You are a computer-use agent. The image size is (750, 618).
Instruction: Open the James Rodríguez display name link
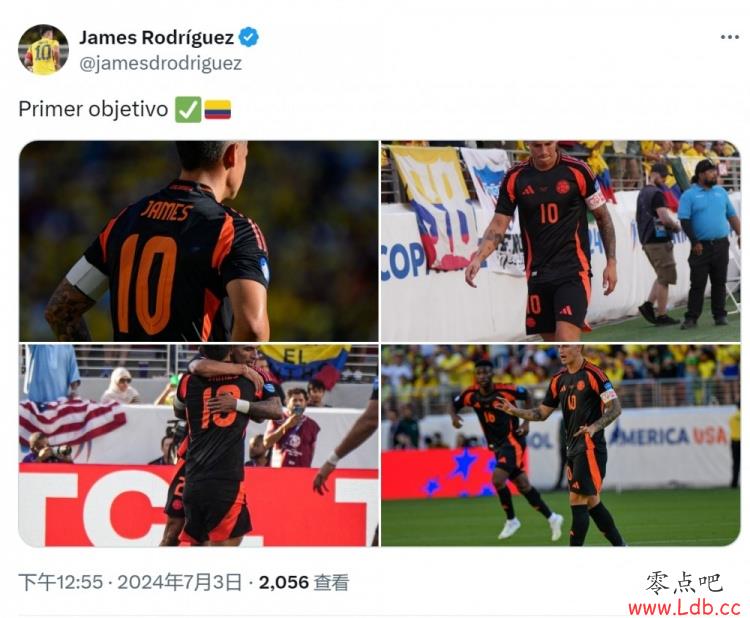156,37
